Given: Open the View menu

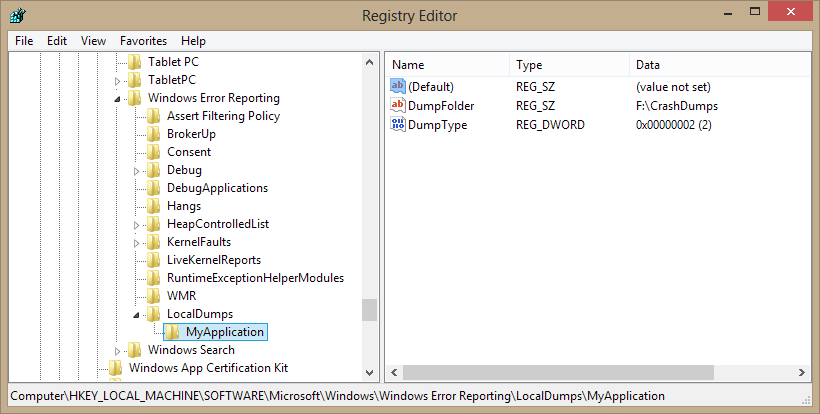Looking at the screenshot, I should [x=94, y=41].
